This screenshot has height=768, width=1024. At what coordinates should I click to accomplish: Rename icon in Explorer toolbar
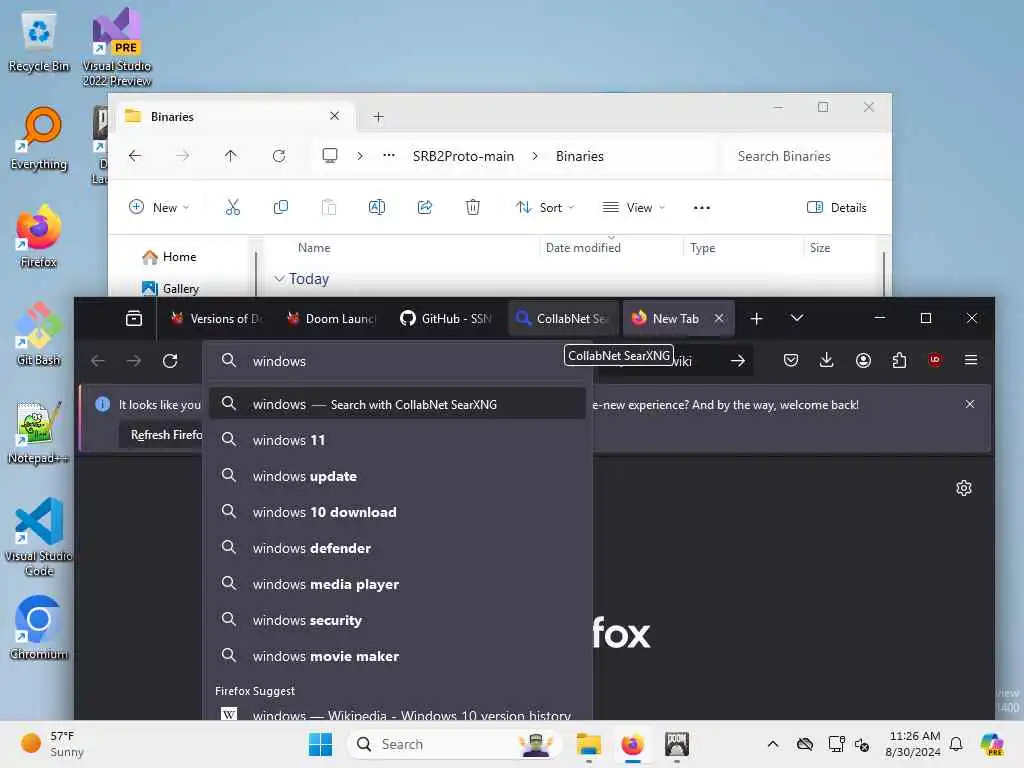(377, 208)
